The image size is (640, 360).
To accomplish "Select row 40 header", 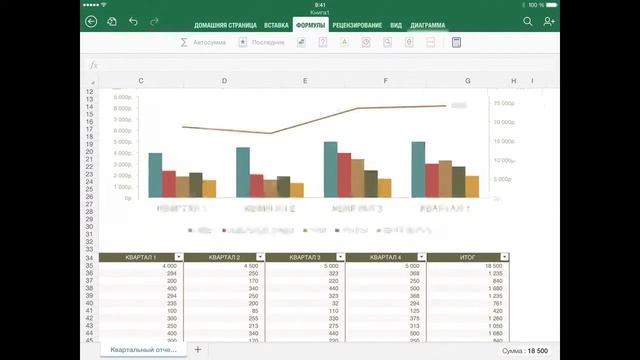I will click(89, 303).
